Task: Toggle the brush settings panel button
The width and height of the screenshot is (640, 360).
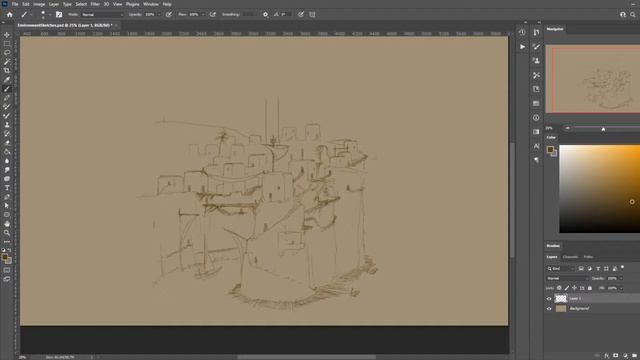Action: [59, 14]
